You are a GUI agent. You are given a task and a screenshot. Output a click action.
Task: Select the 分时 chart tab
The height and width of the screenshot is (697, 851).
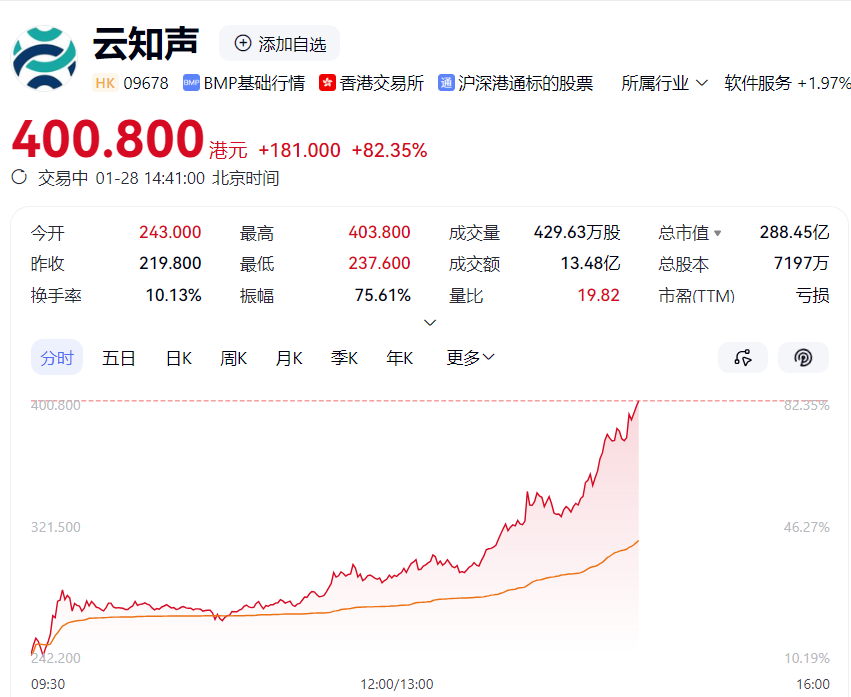(57, 358)
